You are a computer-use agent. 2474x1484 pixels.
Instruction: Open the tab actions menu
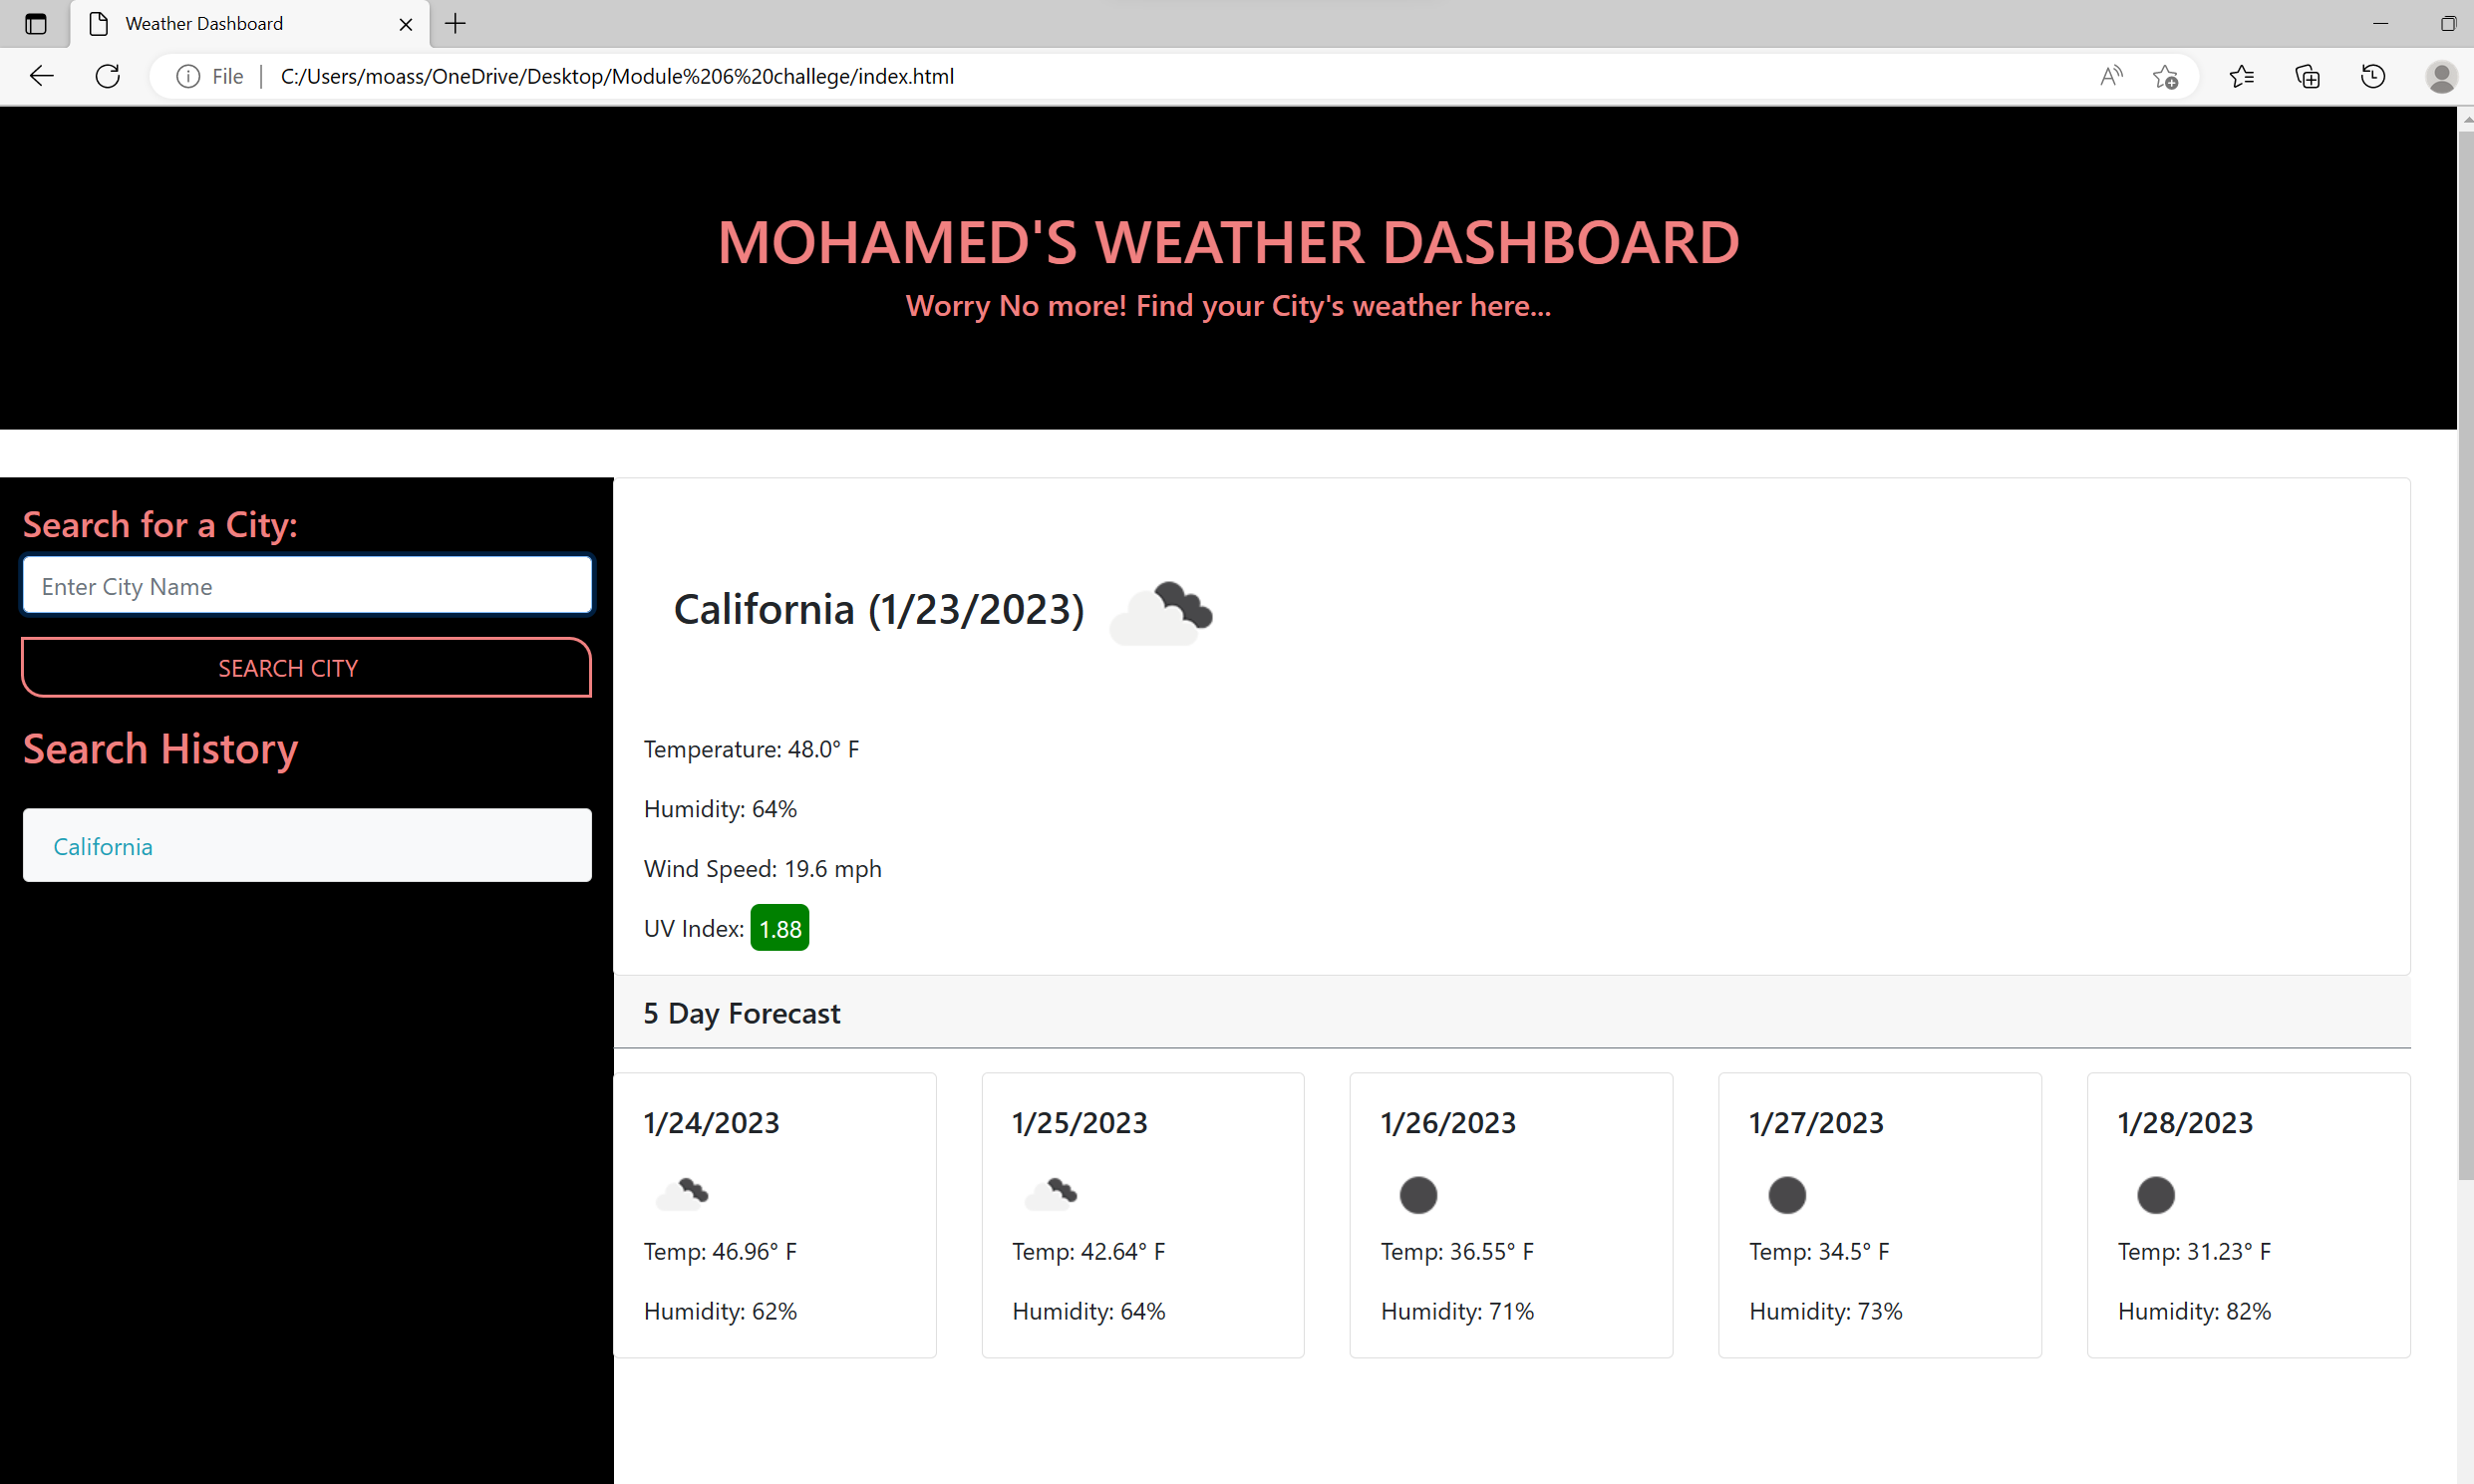(x=36, y=23)
